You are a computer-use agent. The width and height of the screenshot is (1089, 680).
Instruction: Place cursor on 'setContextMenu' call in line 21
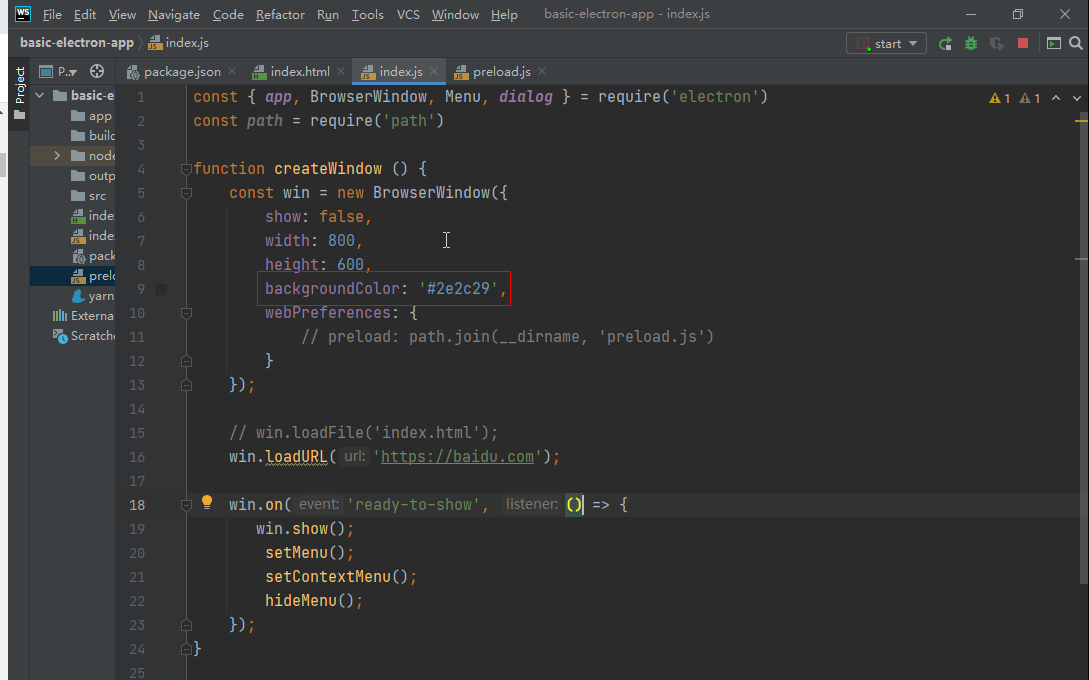click(328, 577)
